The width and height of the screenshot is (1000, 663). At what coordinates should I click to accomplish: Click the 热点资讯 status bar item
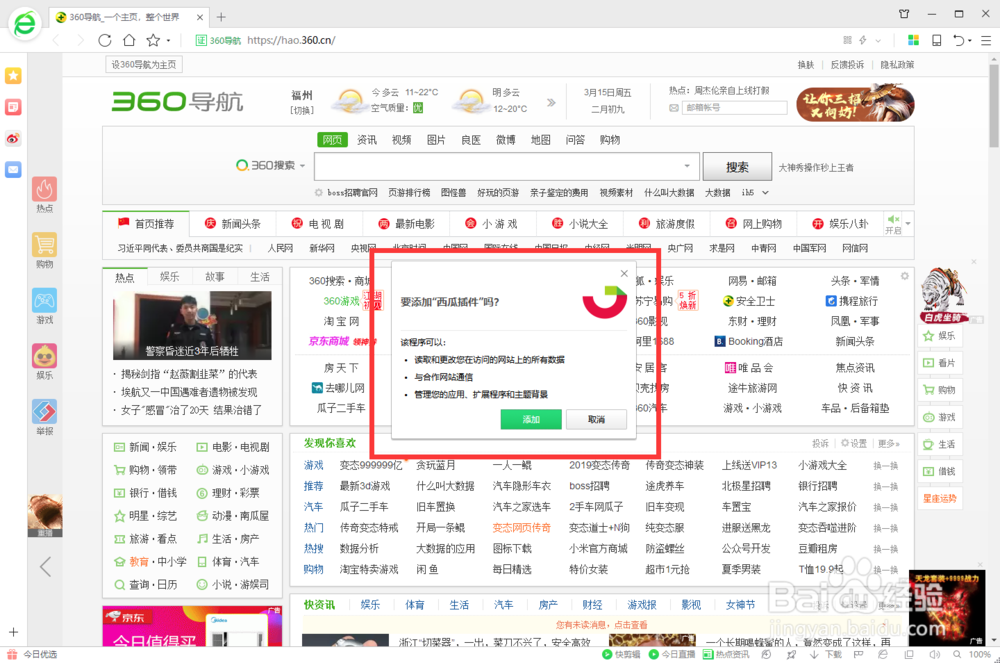(726, 654)
